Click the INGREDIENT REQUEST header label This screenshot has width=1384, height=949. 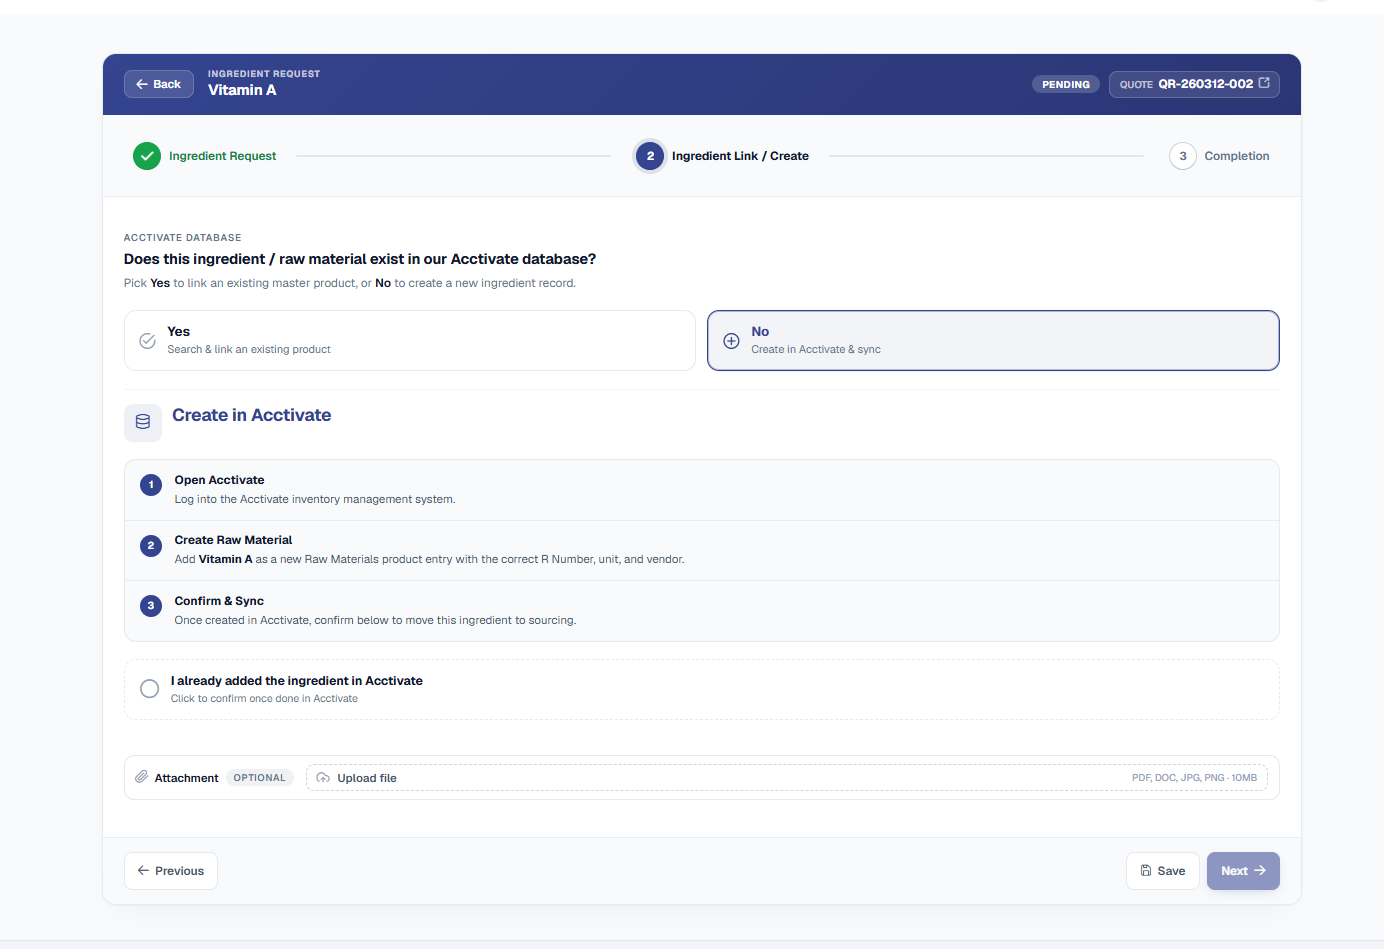tap(264, 74)
